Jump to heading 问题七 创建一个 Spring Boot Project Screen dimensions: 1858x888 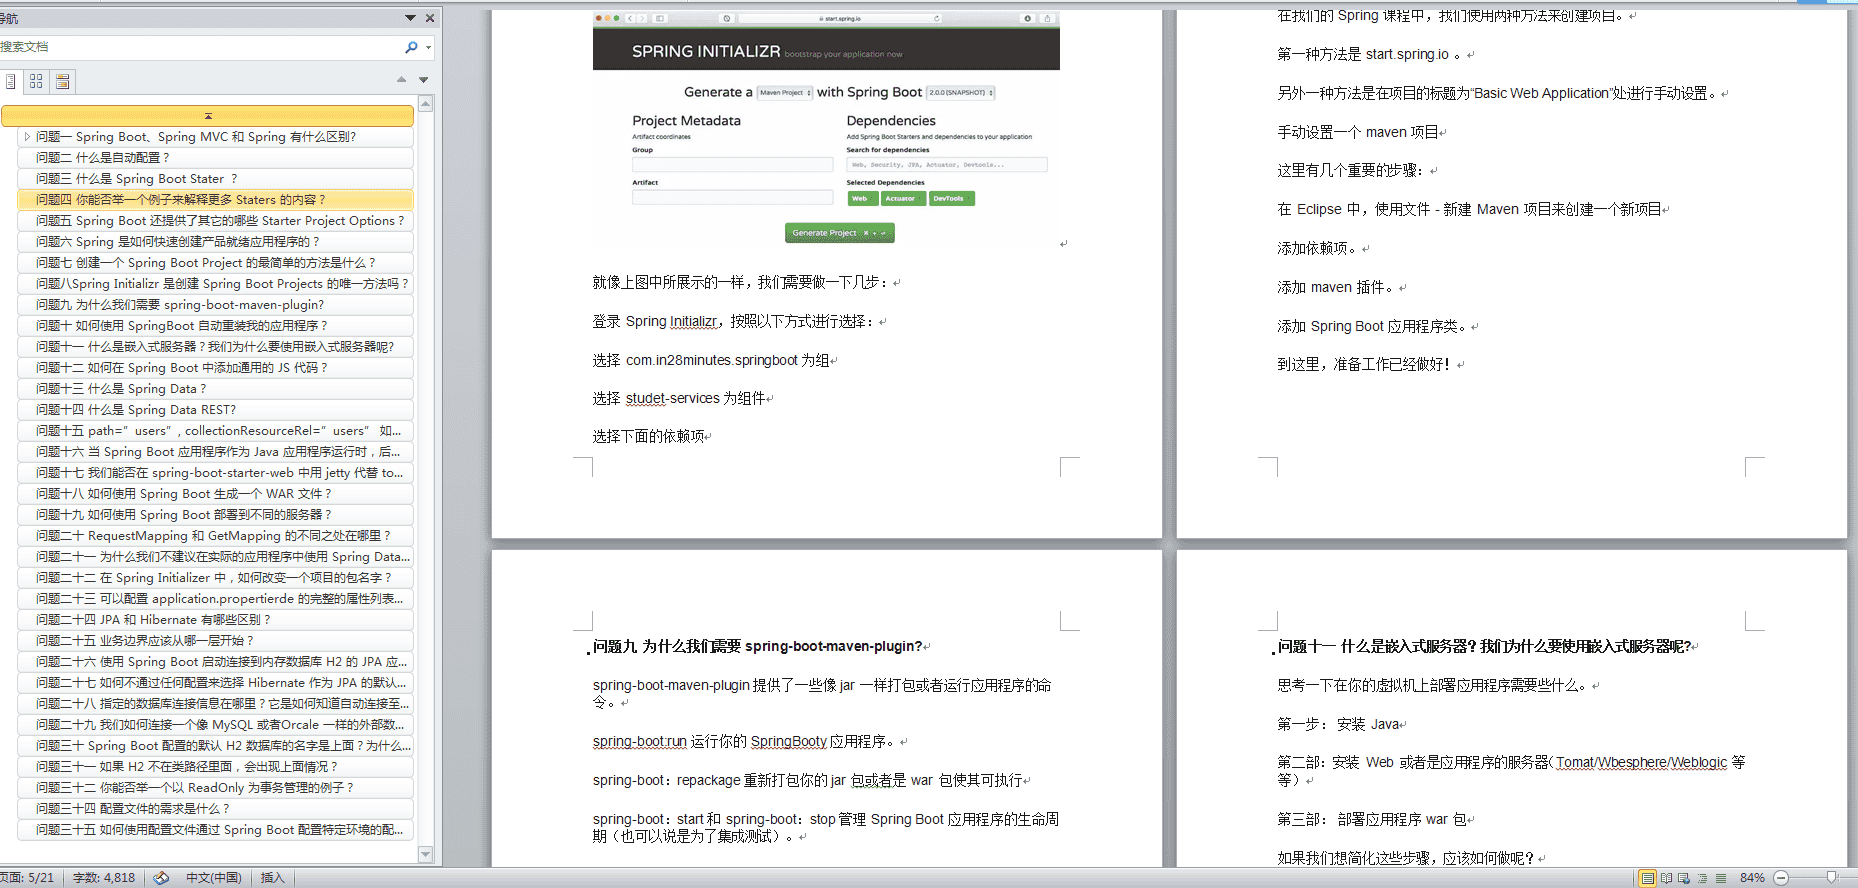coord(216,263)
